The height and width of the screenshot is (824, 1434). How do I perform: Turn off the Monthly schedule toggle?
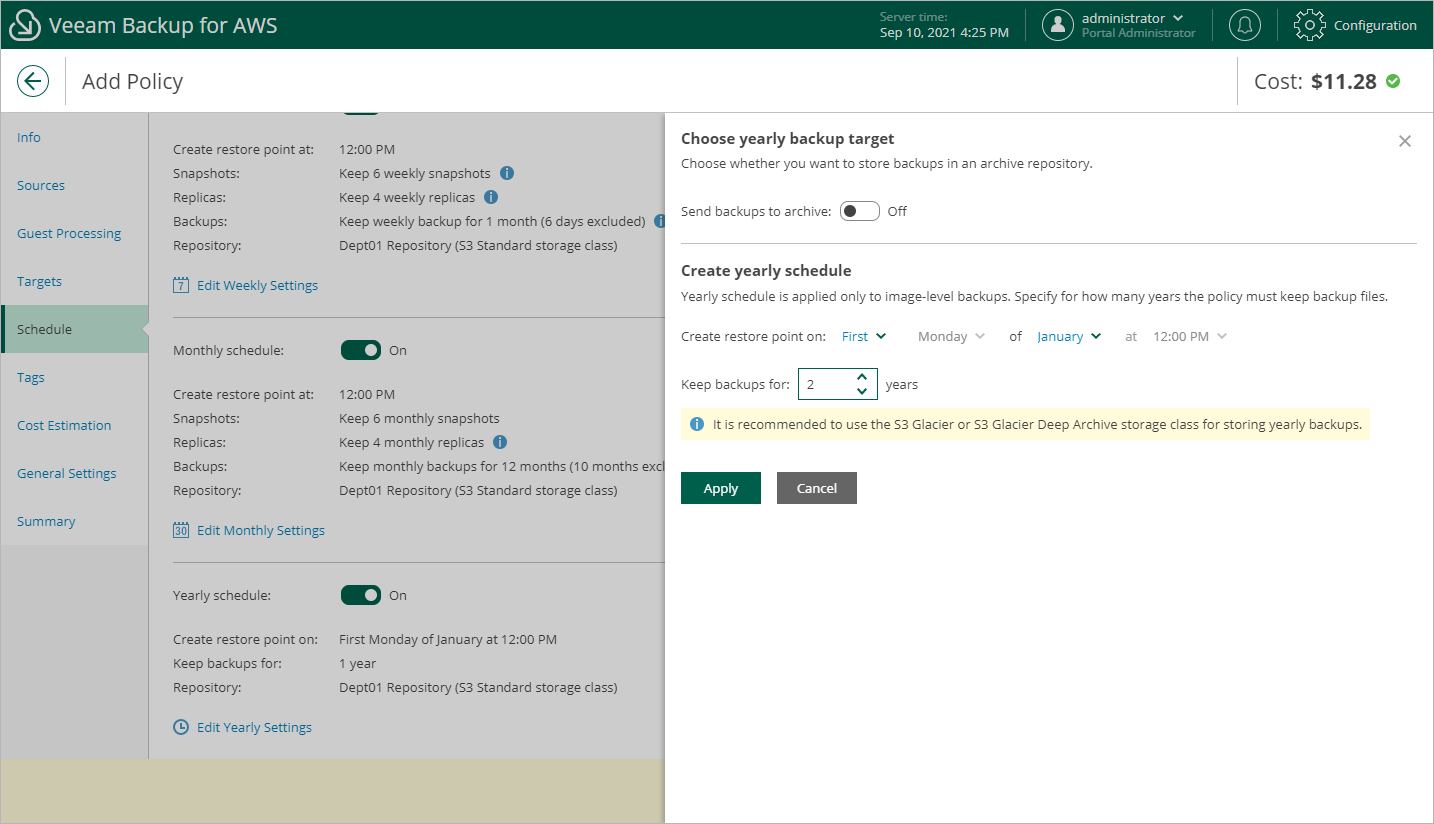(361, 350)
